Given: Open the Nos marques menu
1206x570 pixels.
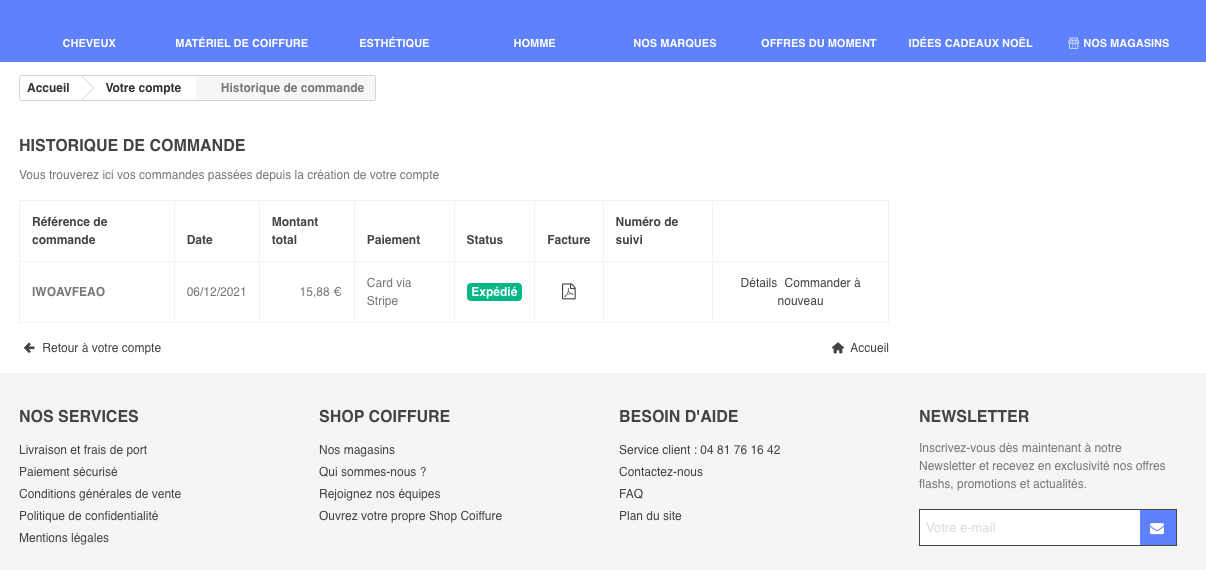Looking at the screenshot, I should (675, 43).
